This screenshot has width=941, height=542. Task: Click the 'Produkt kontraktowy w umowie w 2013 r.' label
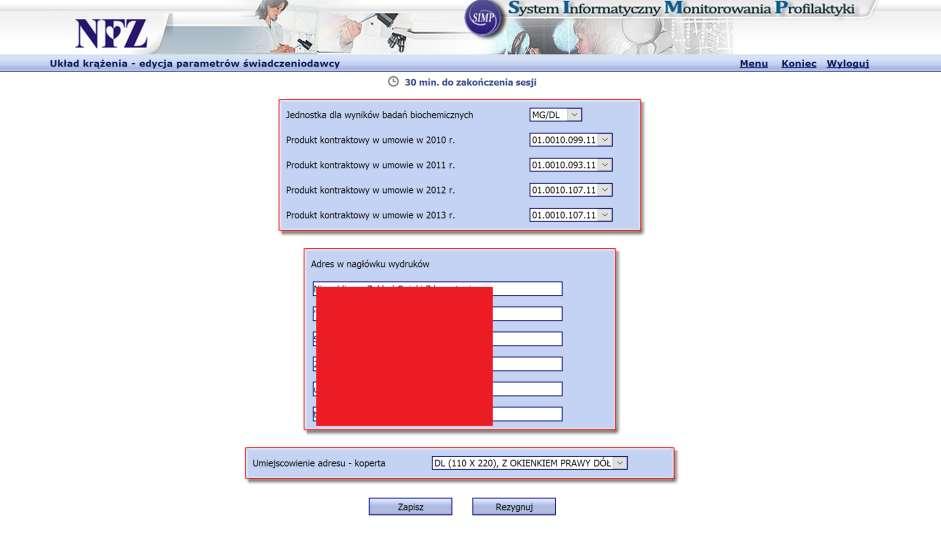pyautogui.click(x=370, y=215)
